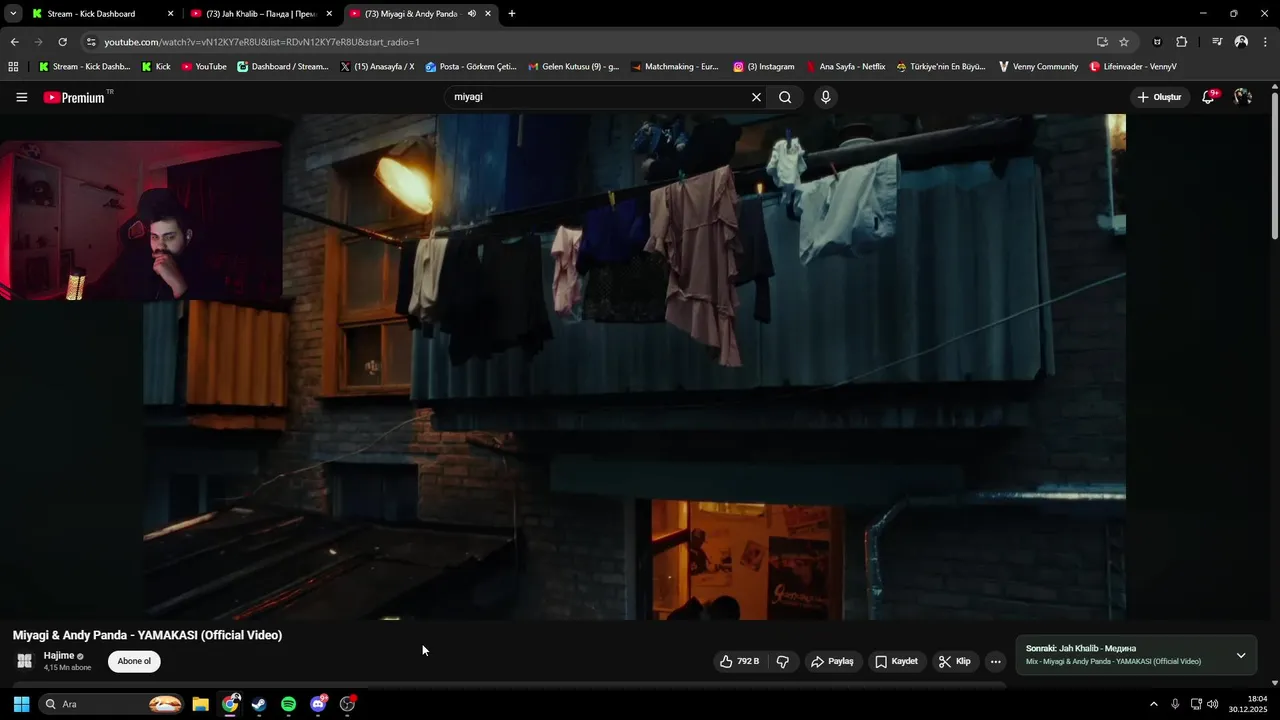Like the video with 792 B thumbs up
Viewport: 1280px width, 720px height.
coord(740,661)
